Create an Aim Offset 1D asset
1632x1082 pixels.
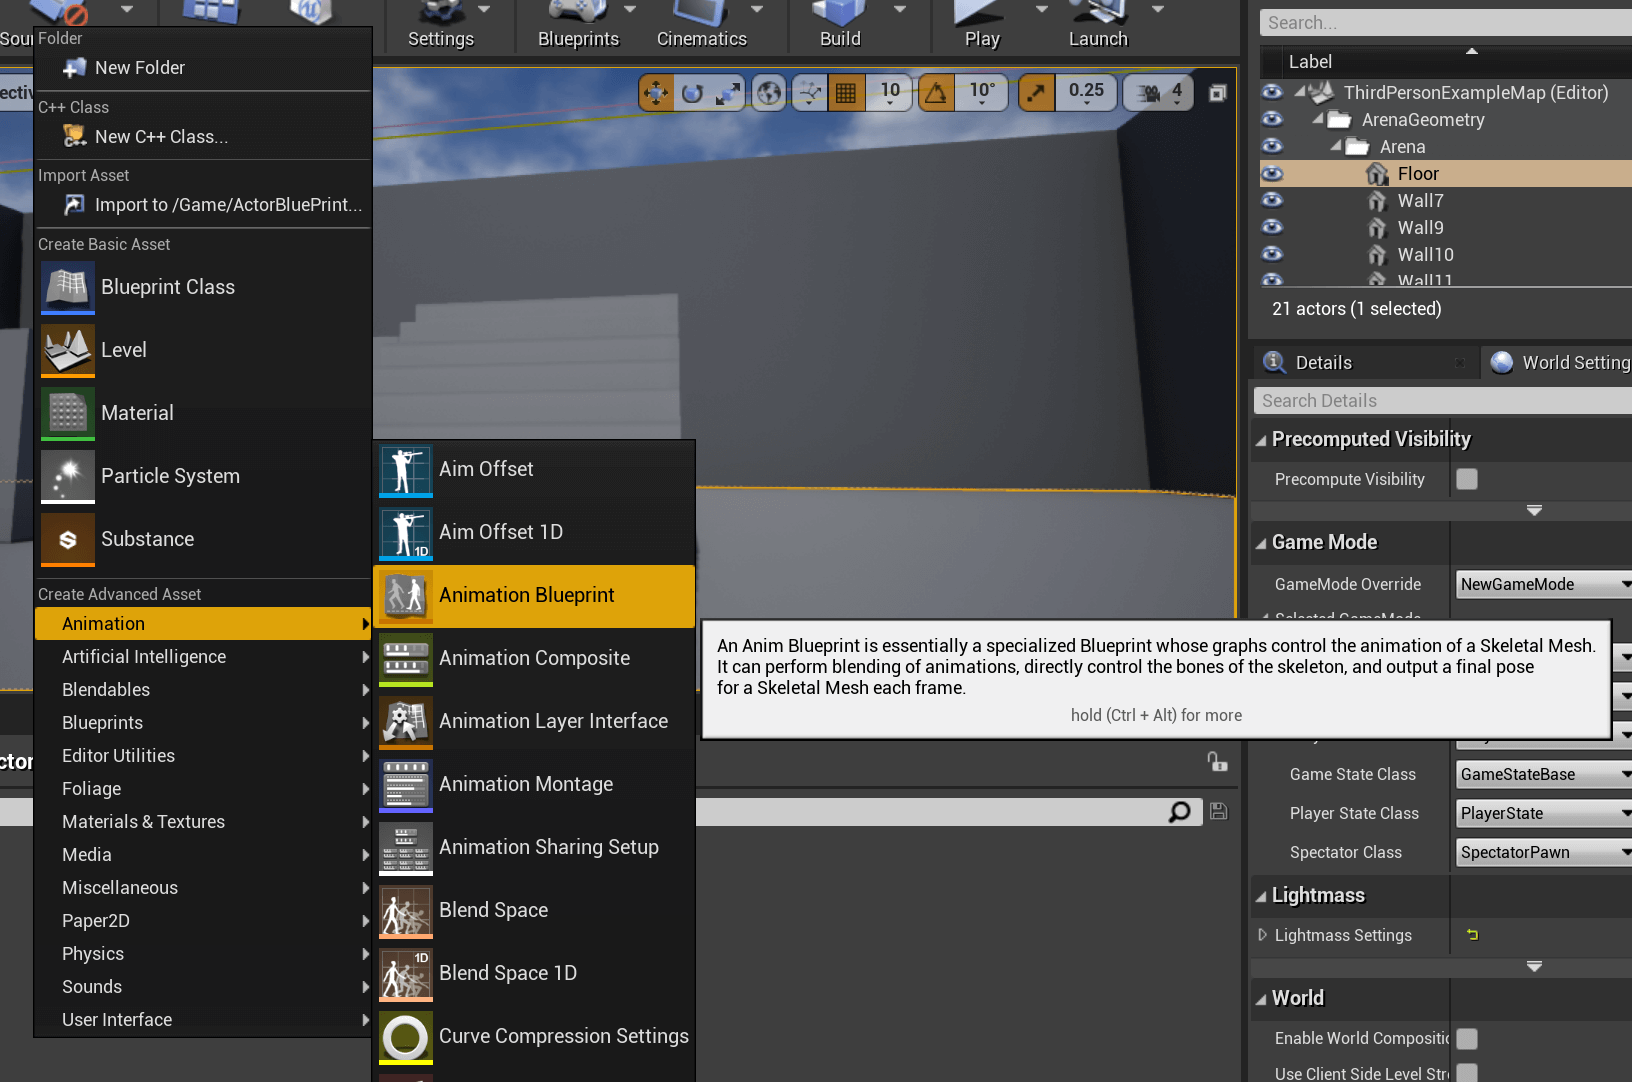coord(534,532)
